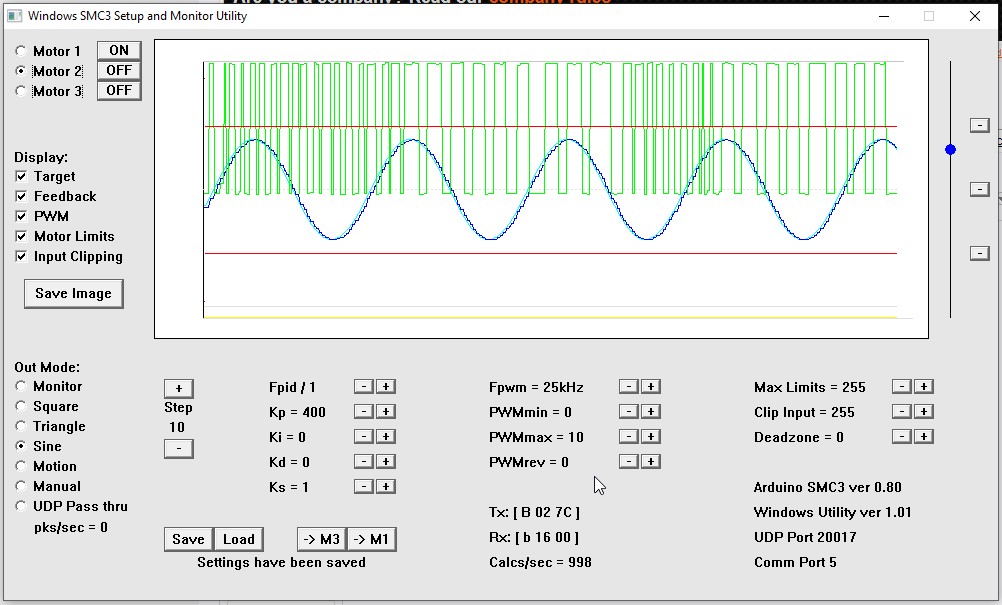Image resolution: width=1002 pixels, height=605 pixels.
Task: Click the Save Image button
Action: click(x=73, y=294)
